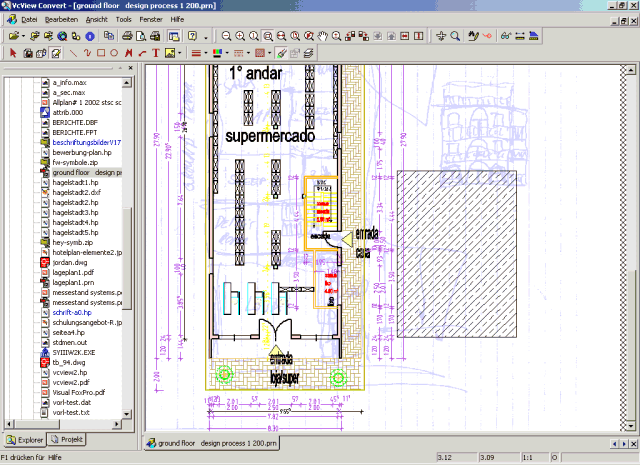Select the ellipse drawing tool
The image size is (640, 465).
pos(113,52)
